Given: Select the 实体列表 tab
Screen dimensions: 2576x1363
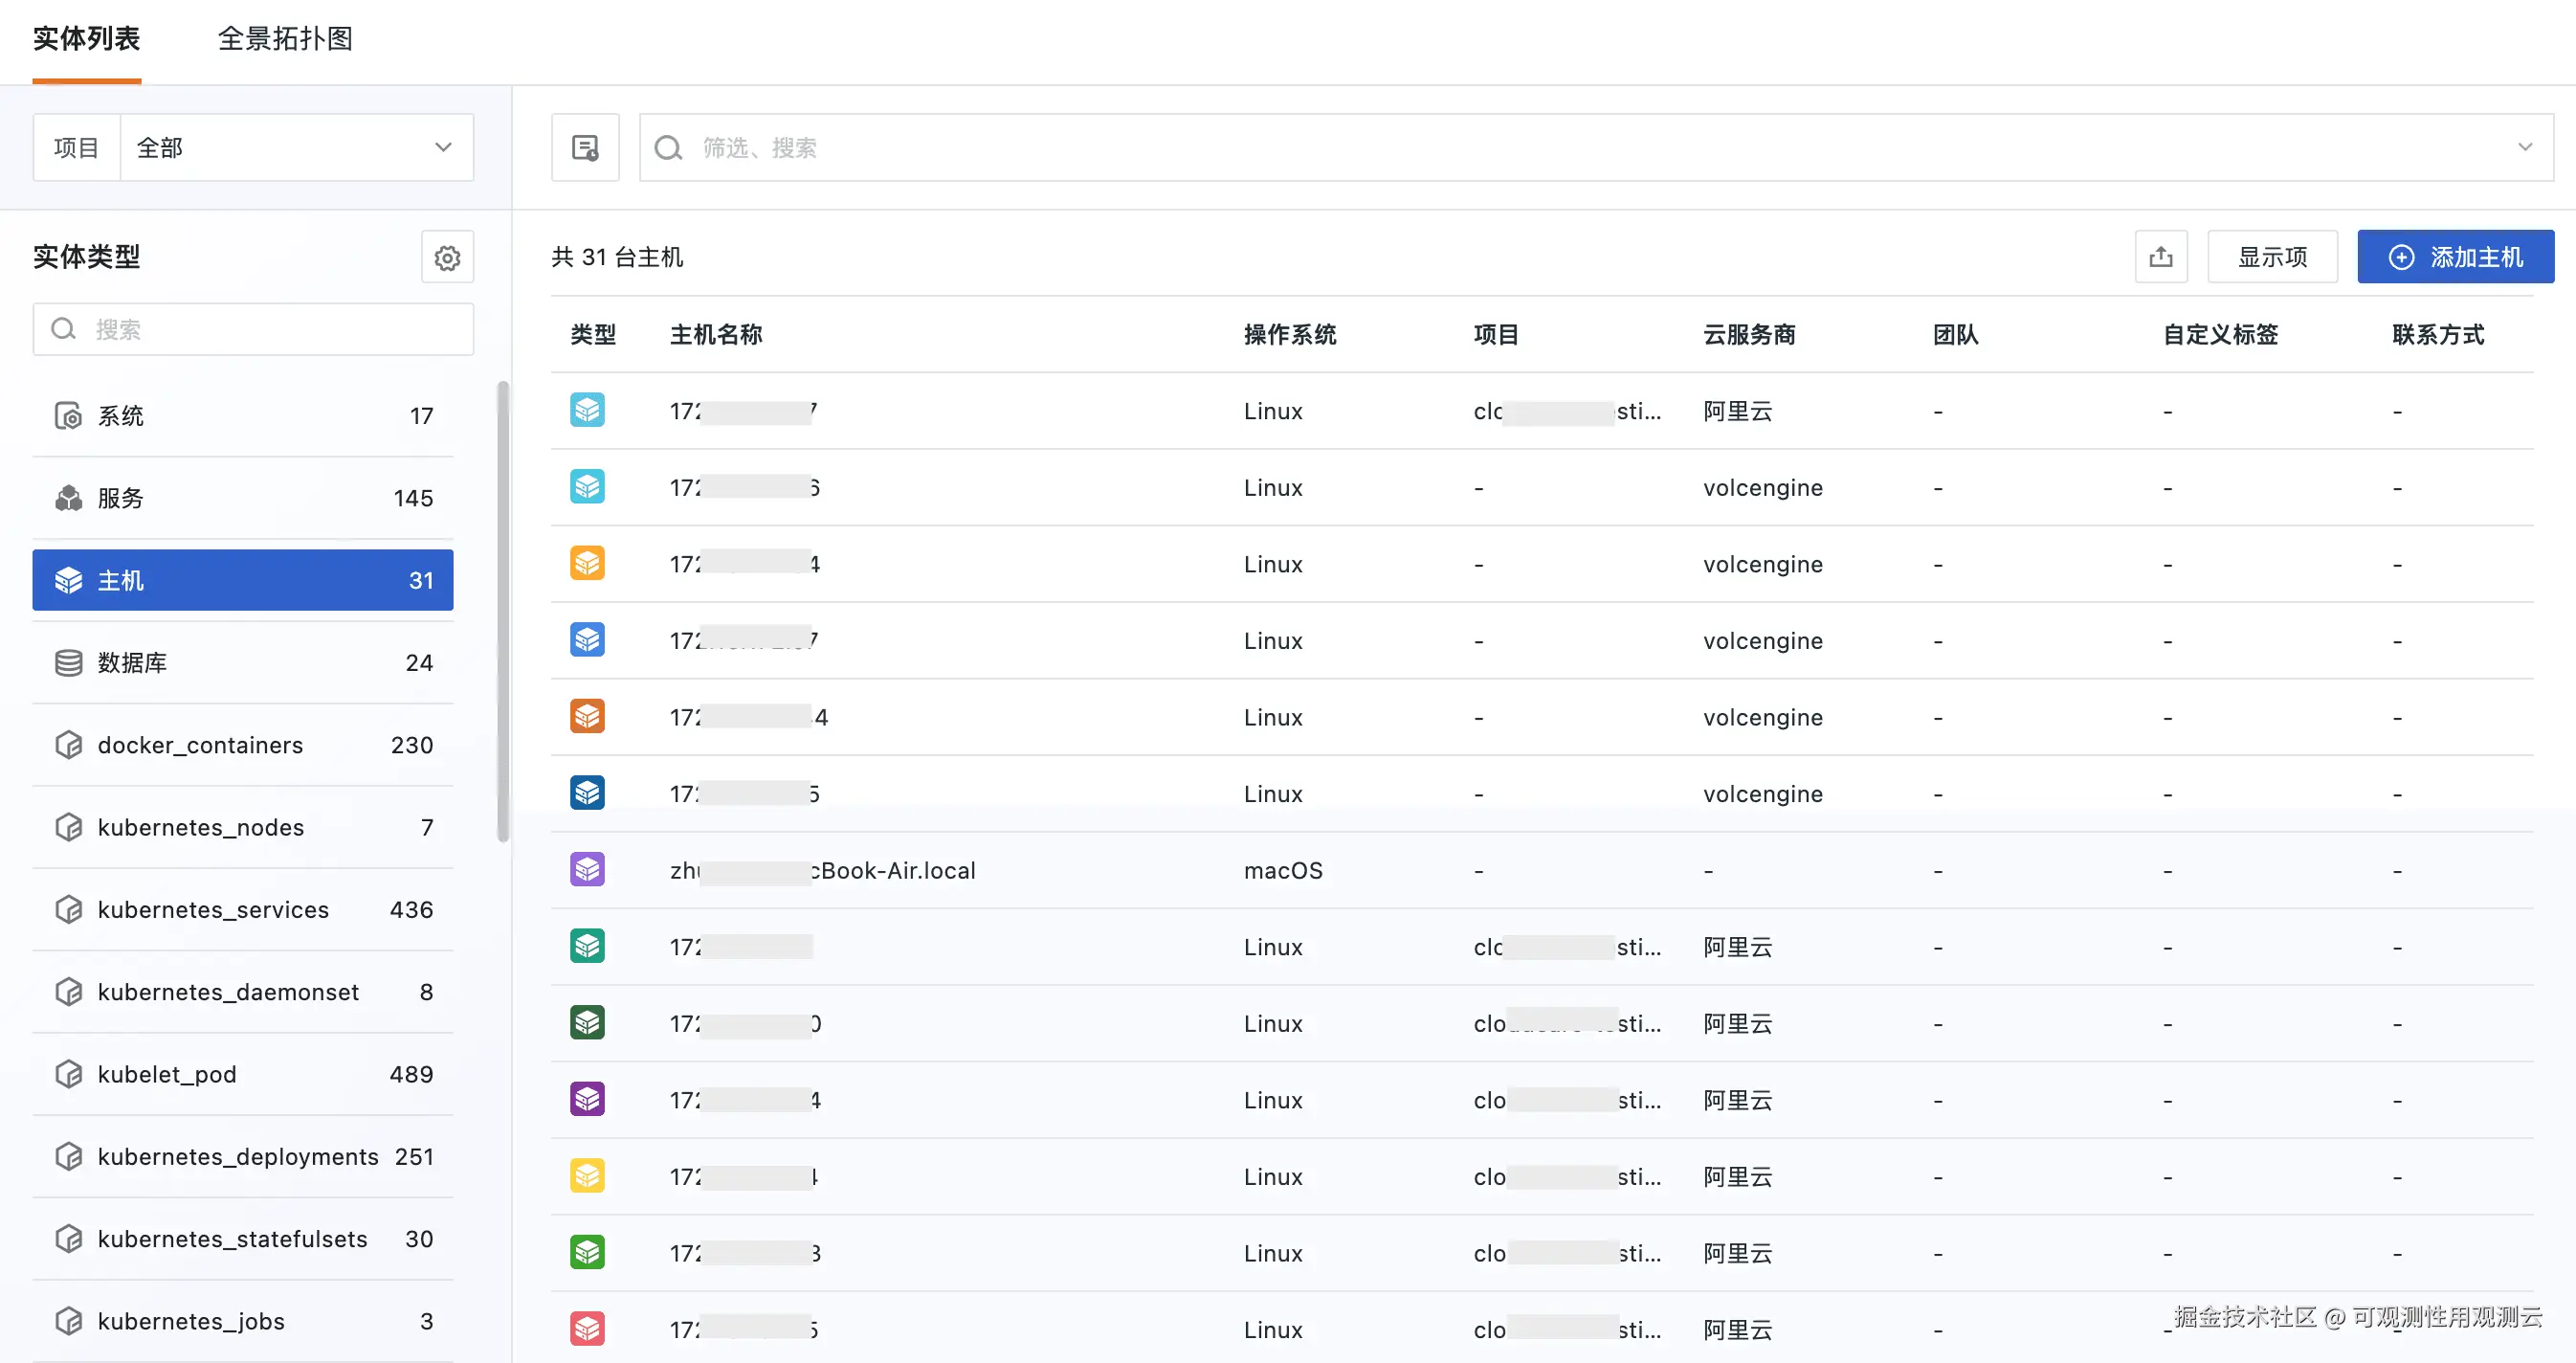Looking at the screenshot, I should [x=86, y=39].
